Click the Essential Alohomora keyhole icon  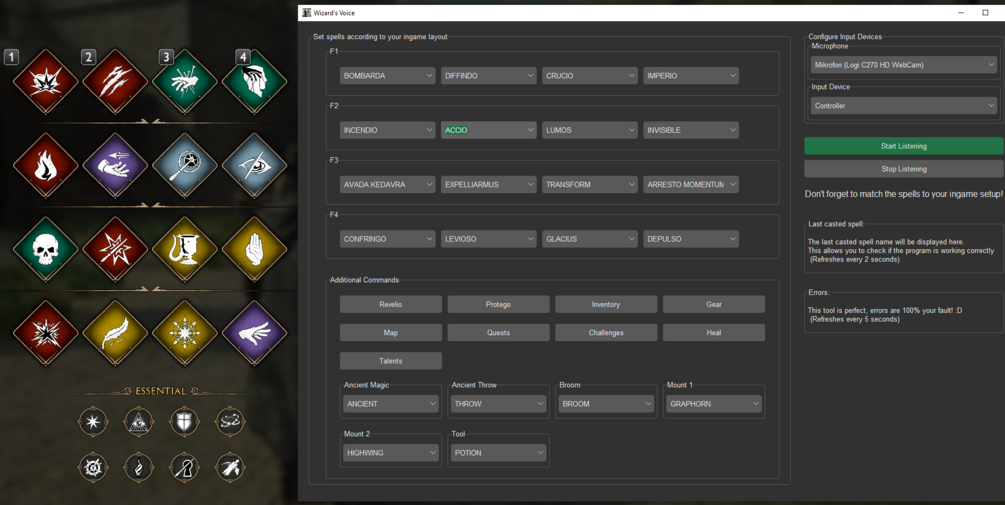(184, 467)
